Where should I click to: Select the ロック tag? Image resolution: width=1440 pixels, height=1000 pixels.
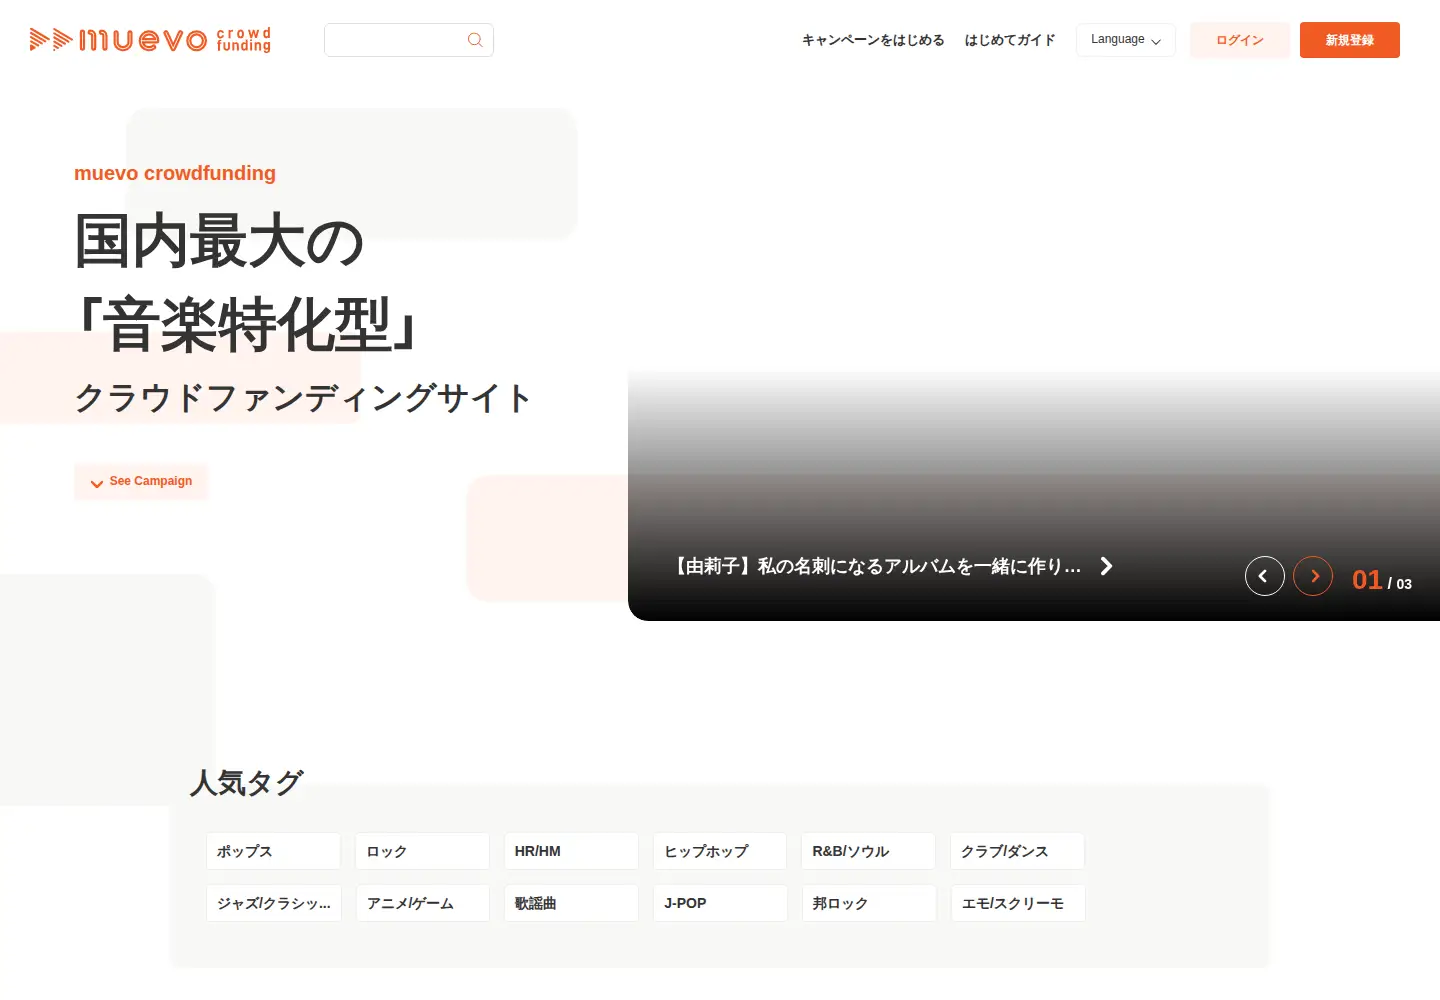tap(422, 851)
